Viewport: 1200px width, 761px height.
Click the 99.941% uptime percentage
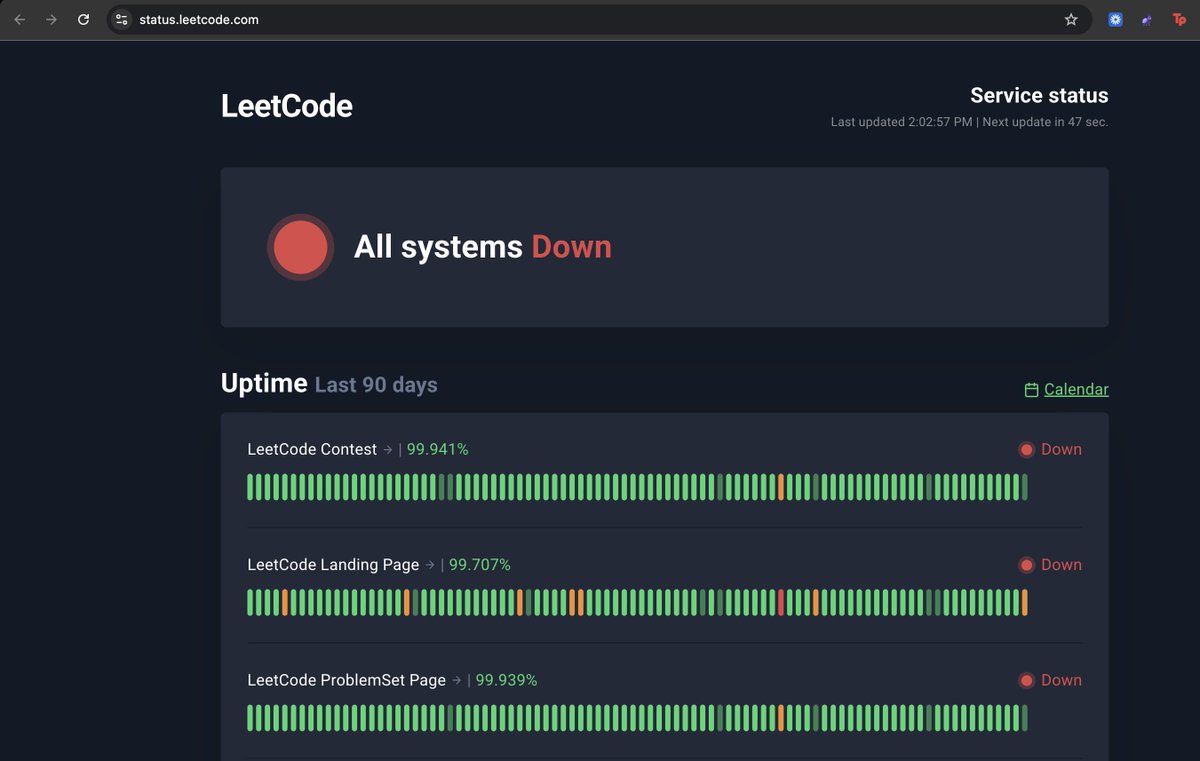[x=436, y=449]
